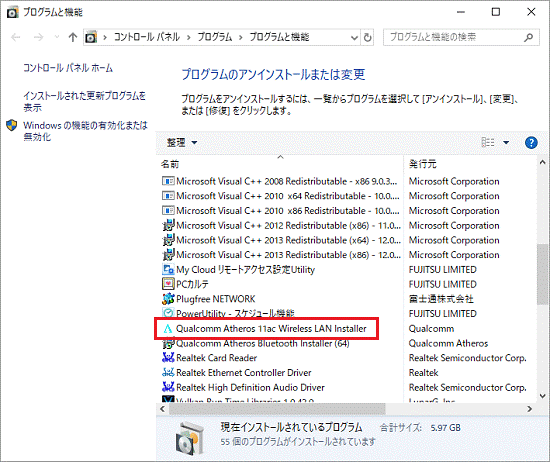
Task: Click Realtek High Definition Audio Driver icon
Action: click(x=168, y=387)
